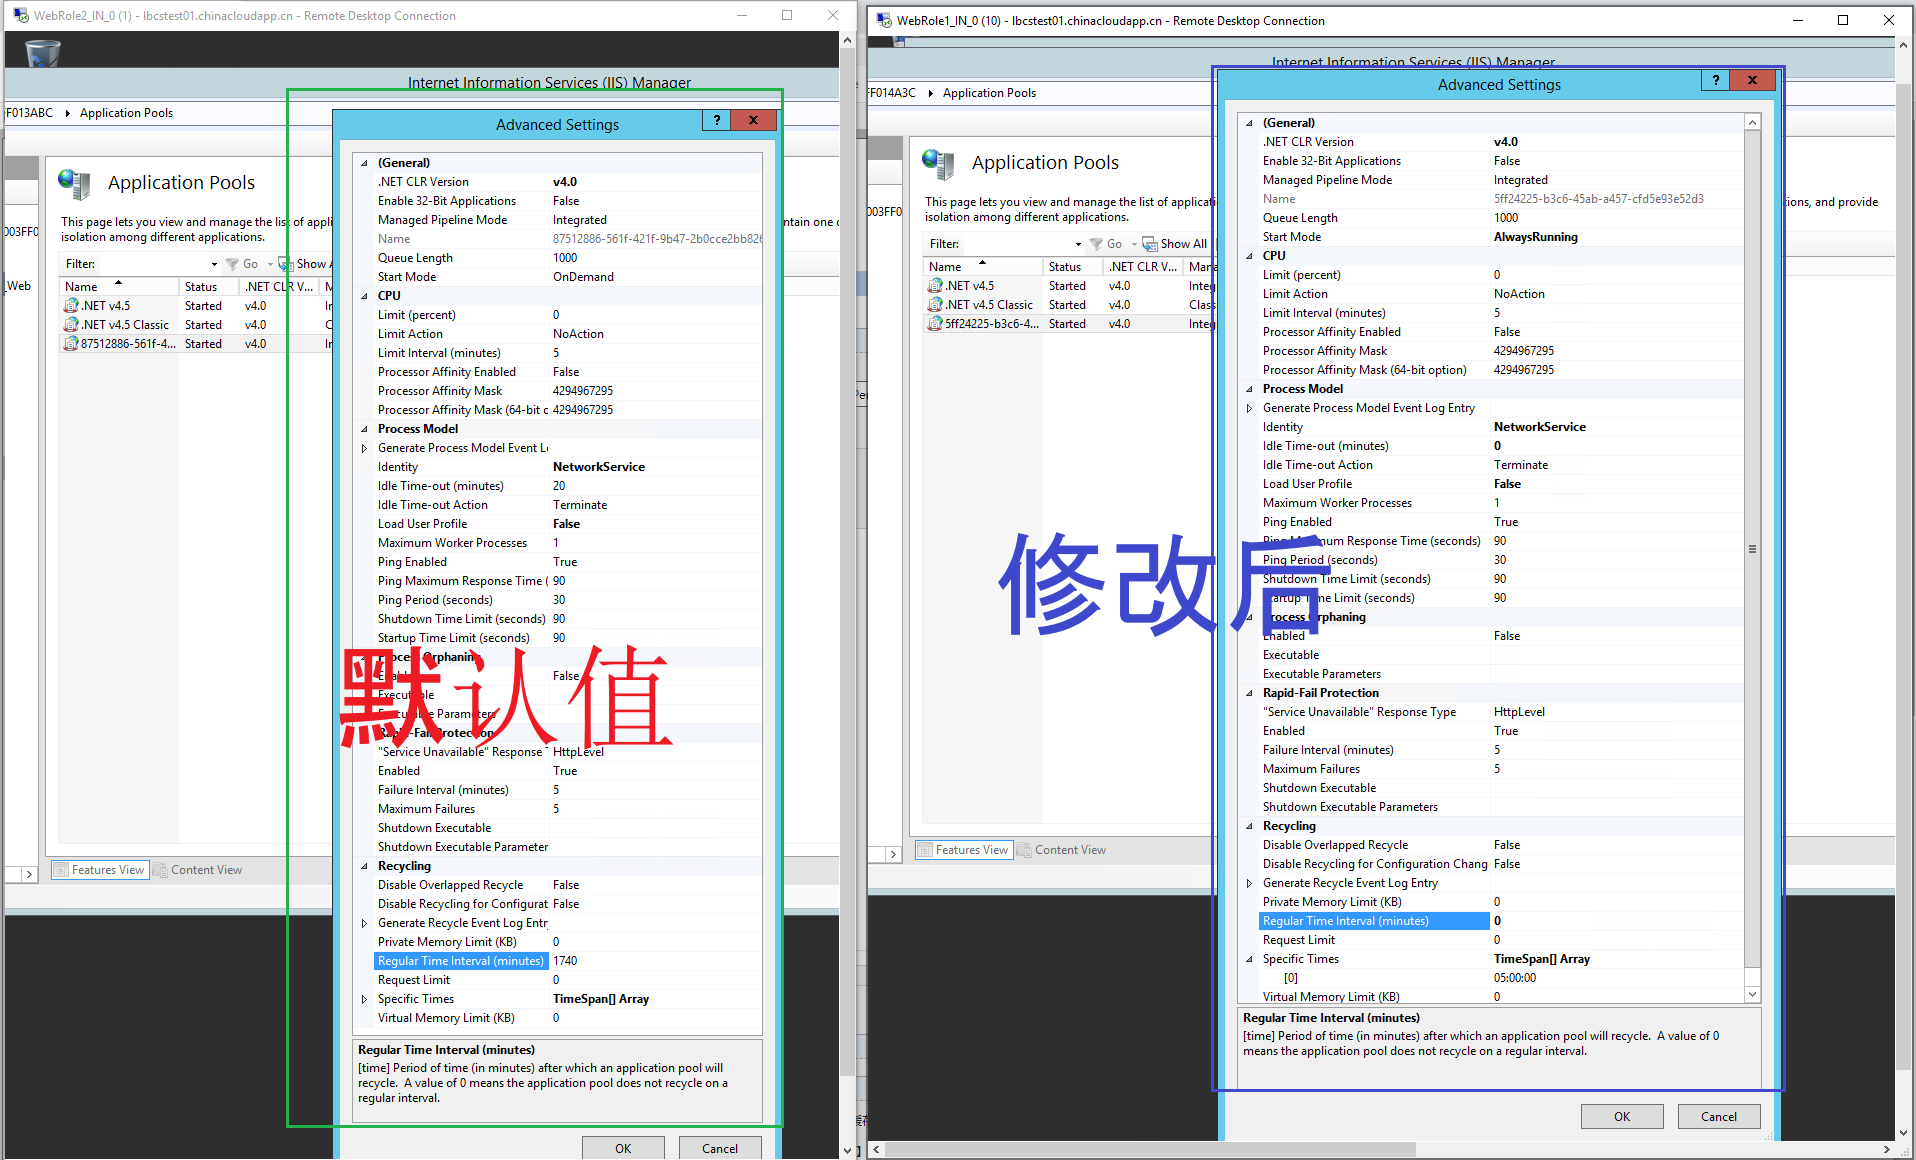Click the help question mark in right dialog

pyautogui.click(x=1715, y=81)
